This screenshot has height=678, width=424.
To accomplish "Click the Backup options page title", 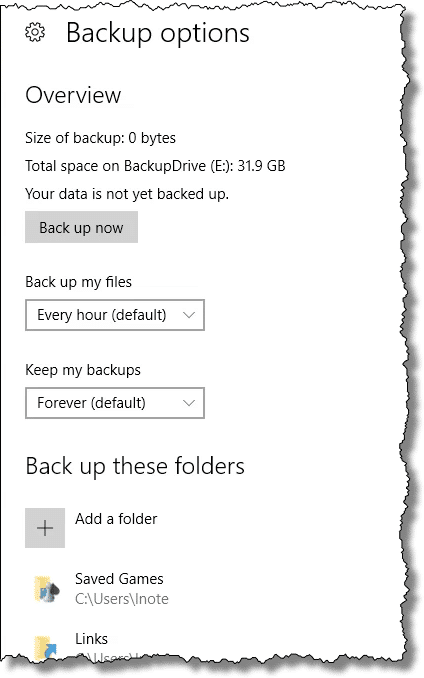I will (158, 34).
